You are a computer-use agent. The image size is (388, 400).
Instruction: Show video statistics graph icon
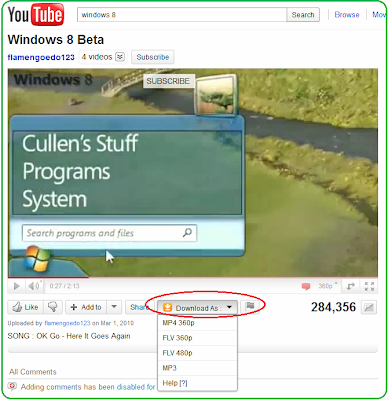point(369,307)
